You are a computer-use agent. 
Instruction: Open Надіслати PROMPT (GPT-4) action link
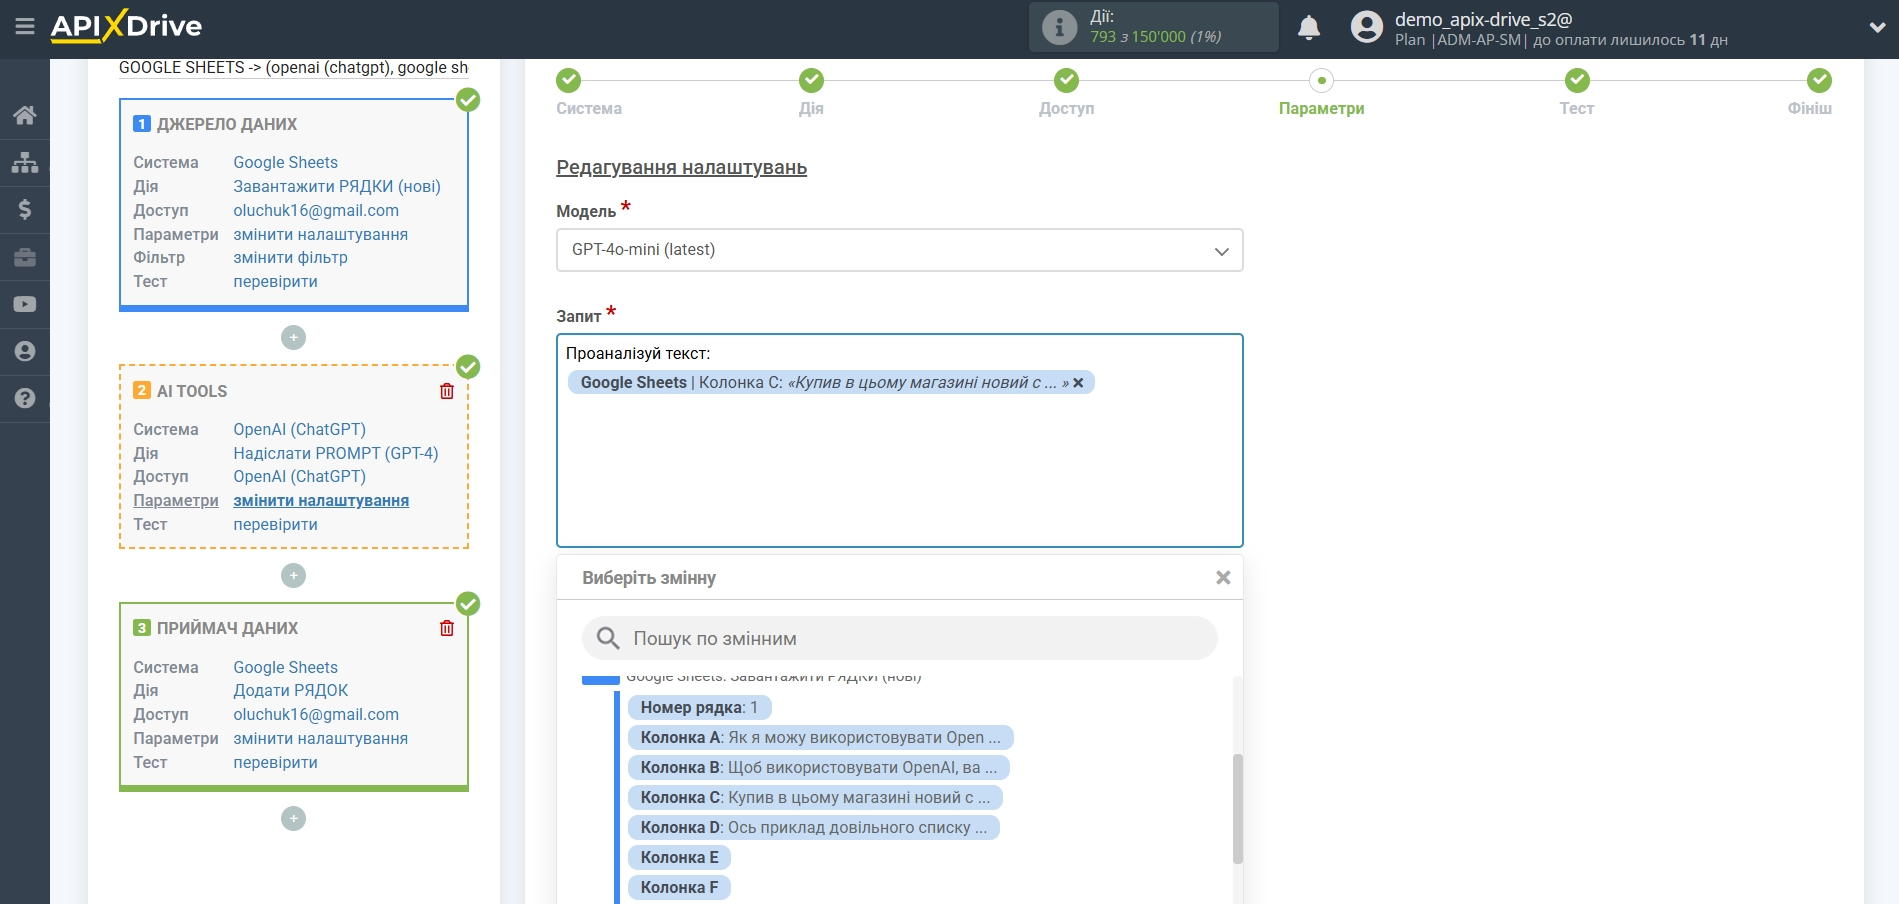point(335,453)
